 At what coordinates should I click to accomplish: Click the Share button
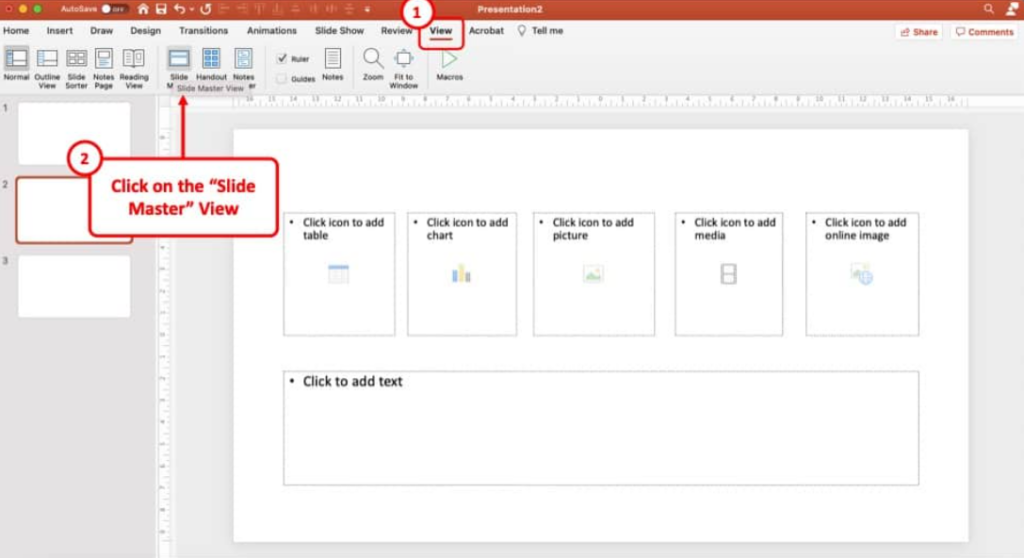coord(918,32)
